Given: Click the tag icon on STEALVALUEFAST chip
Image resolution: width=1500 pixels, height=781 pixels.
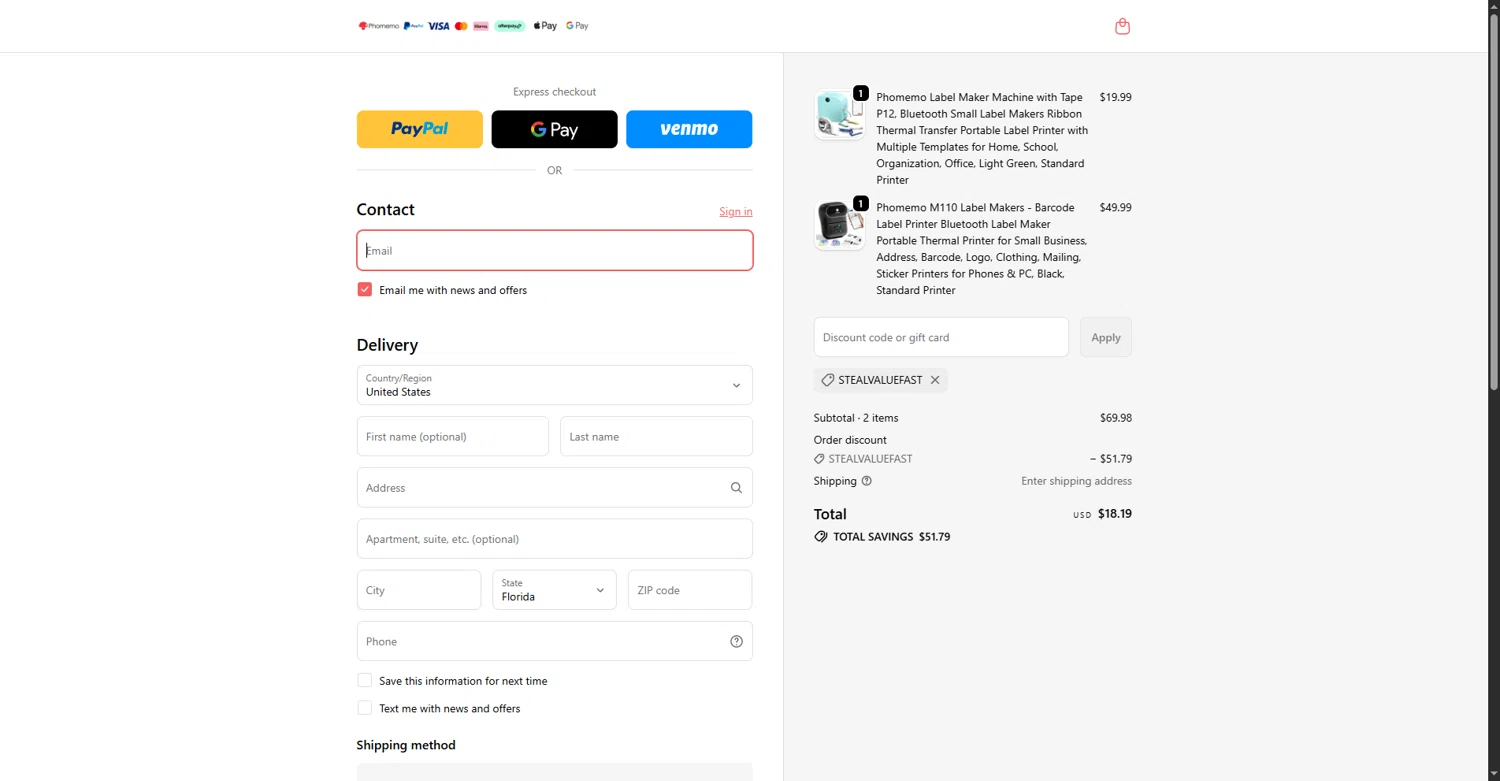Looking at the screenshot, I should pyautogui.click(x=827, y=380).
